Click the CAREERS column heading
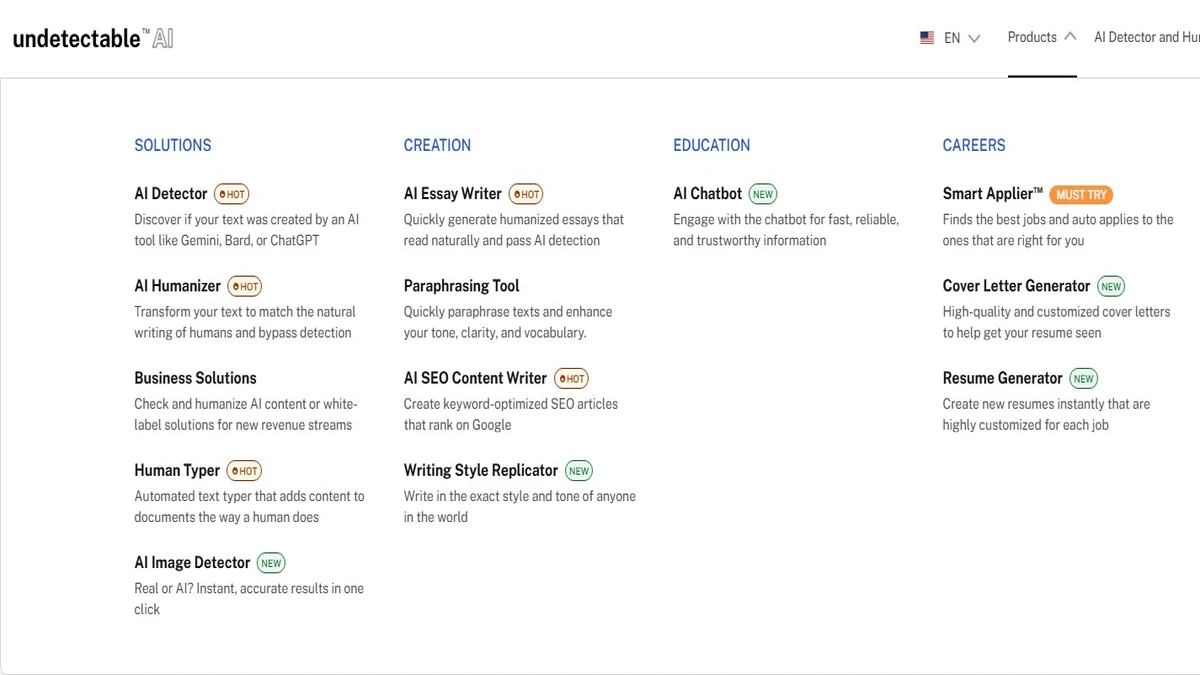Viewport: 1200px width, 675px height. 974,145
